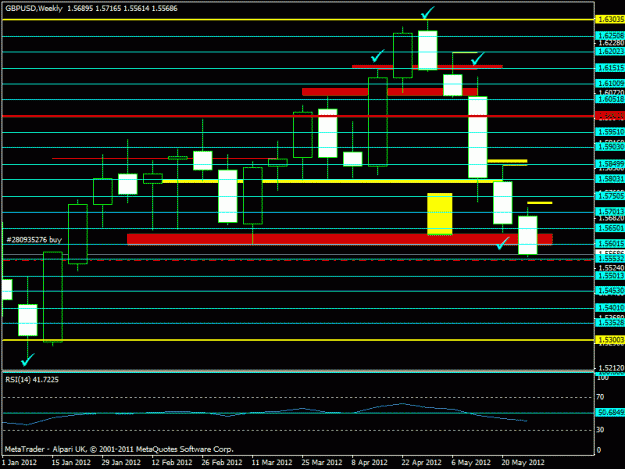Select the thick red horizontal line across the chart
The height and width of the screenshot is (469, 625).
pos(298,116)
